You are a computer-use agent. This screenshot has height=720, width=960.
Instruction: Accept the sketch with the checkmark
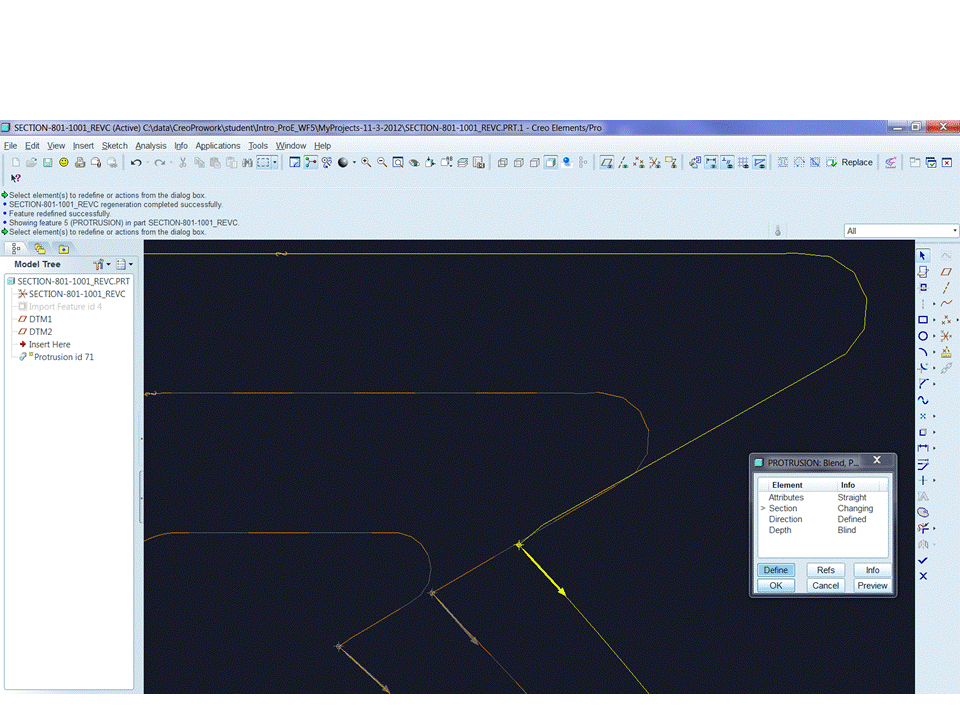click(x=924, y=560)
